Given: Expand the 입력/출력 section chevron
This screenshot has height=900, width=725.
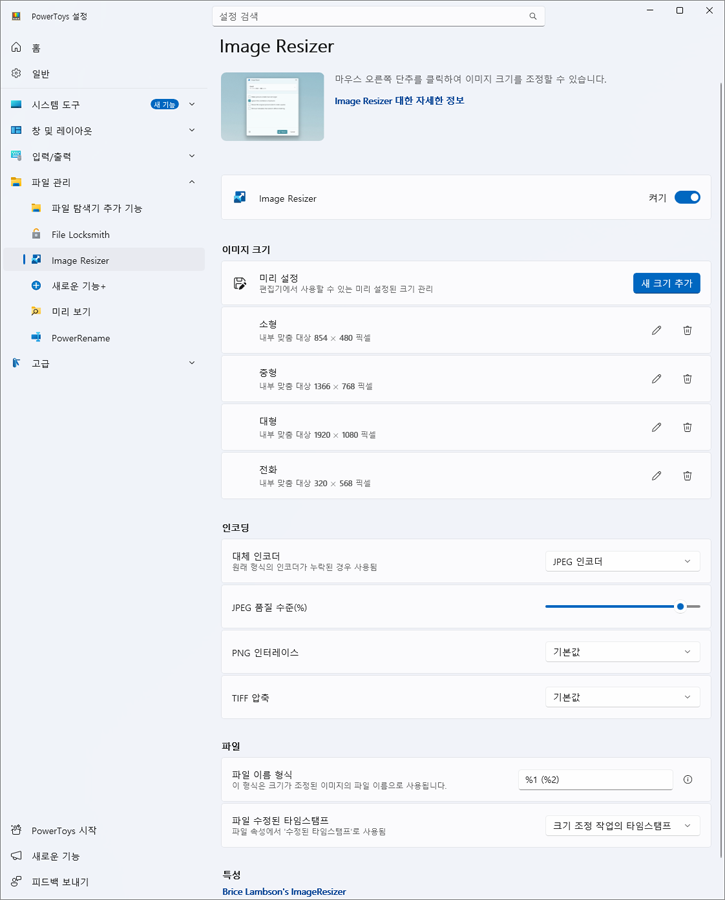Looking at the screenshot, I should point(192,156).
